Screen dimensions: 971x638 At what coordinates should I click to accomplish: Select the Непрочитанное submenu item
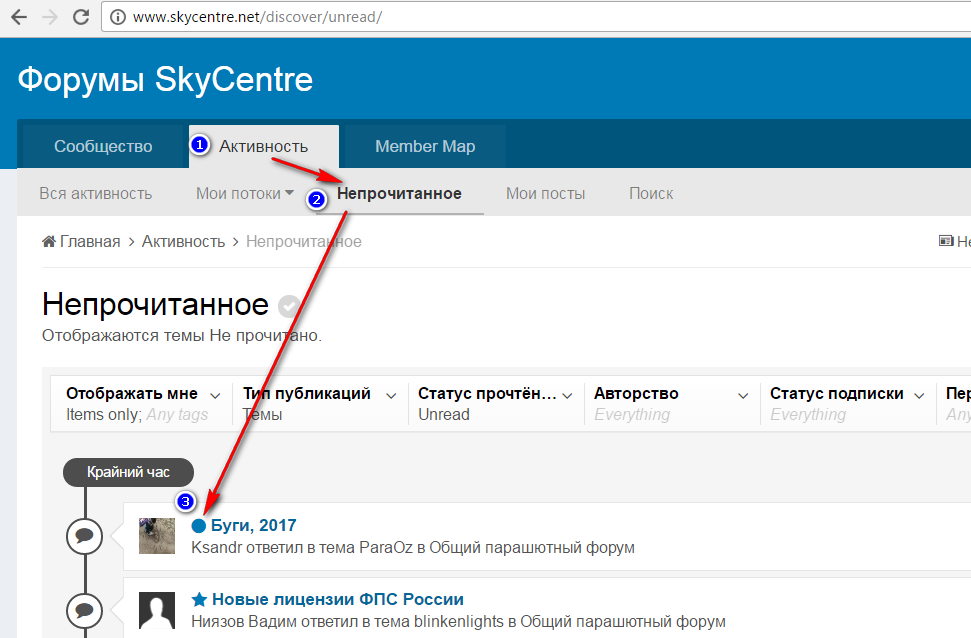click(x=399, y=193)
